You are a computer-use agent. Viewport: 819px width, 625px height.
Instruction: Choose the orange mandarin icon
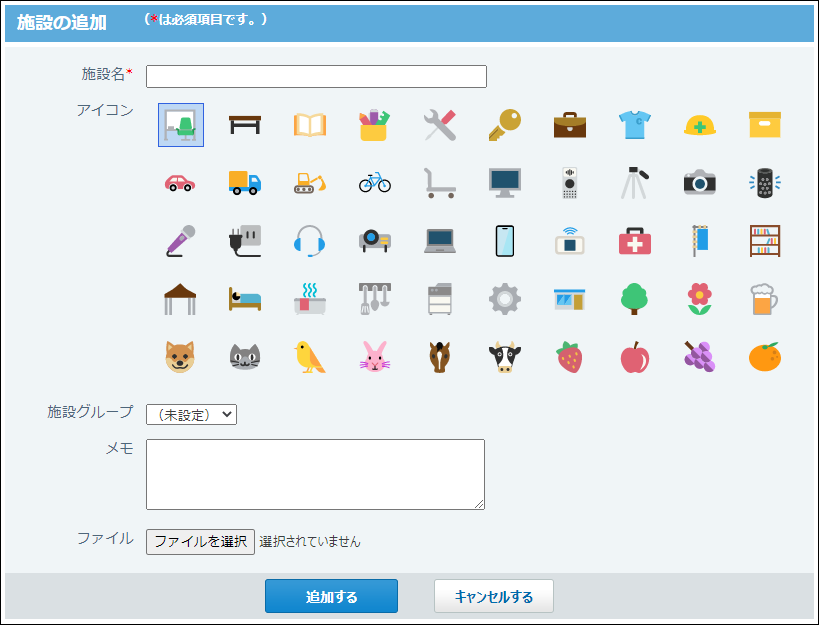[765, 357]
